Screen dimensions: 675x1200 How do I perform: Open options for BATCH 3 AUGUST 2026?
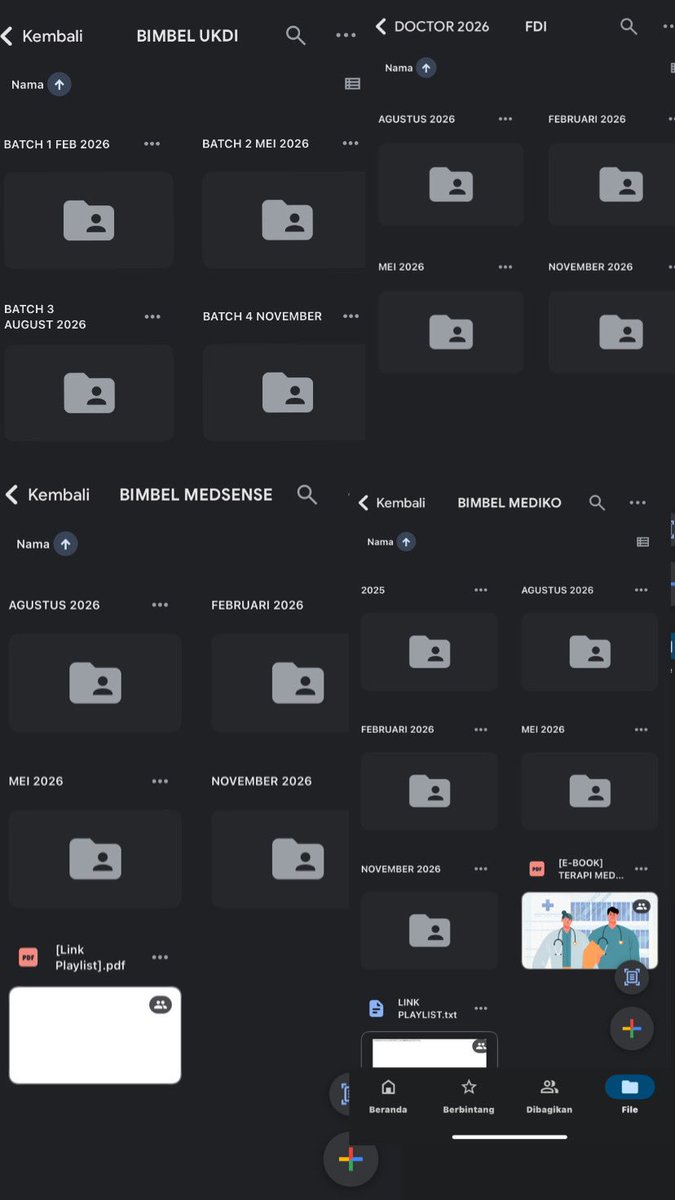coord(152,317)
